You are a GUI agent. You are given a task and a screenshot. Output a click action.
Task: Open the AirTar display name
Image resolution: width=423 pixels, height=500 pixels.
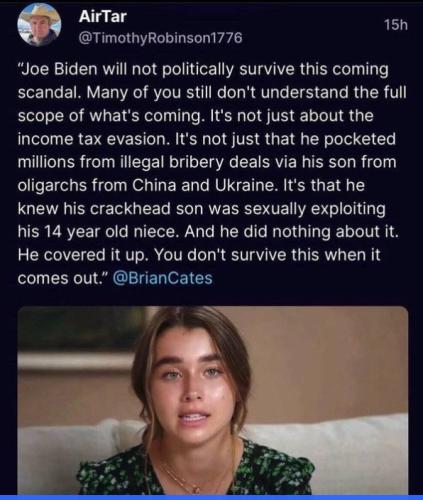pos(102,16)
